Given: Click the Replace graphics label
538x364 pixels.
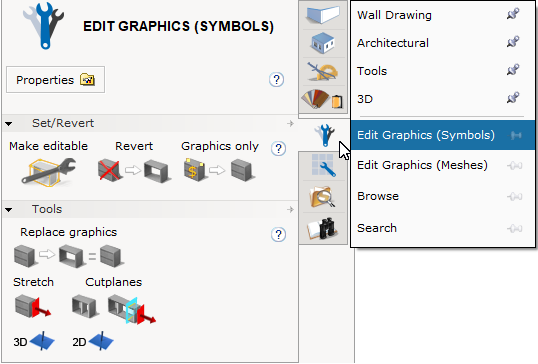Looking at the screenshot, I should point(69,232).
